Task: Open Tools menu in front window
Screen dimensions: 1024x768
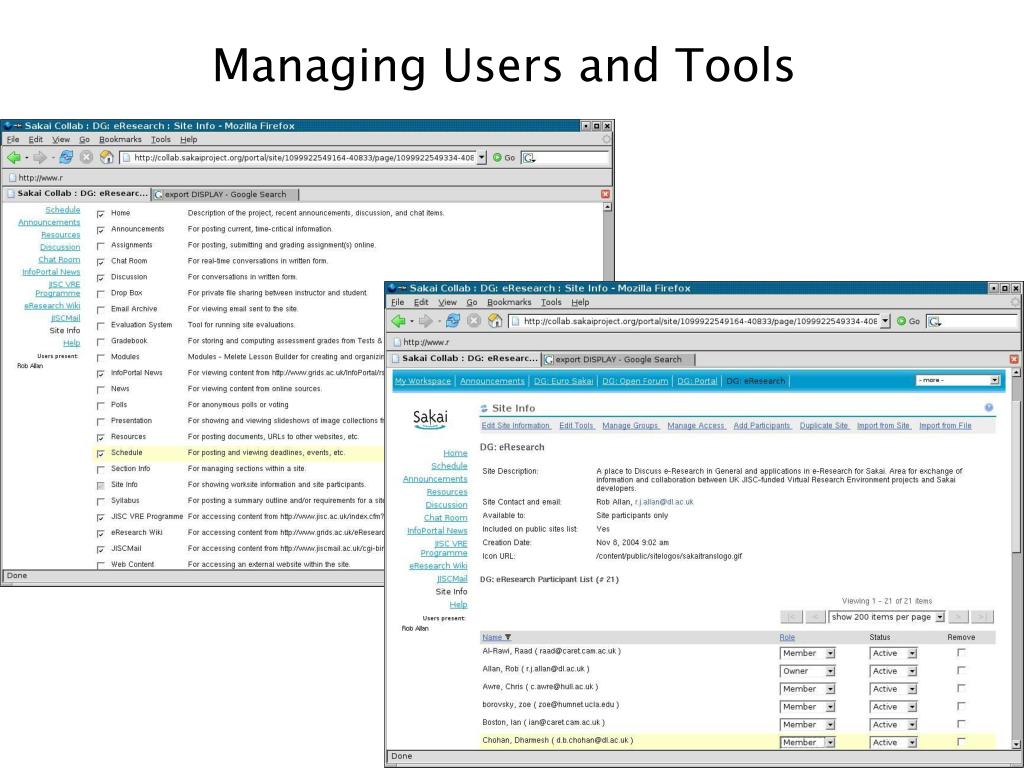Action: 551,302
